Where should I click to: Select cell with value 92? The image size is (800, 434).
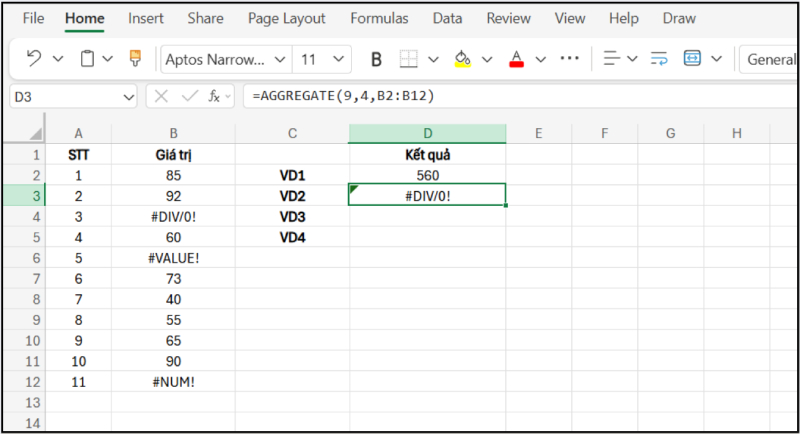pos(173,196)
